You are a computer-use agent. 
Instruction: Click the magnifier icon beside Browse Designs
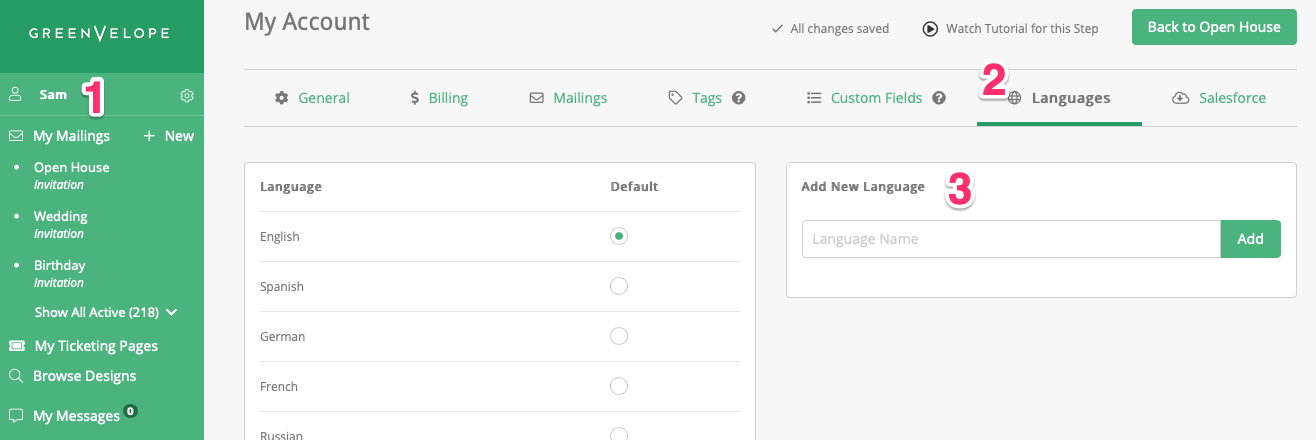tap(15, 376)
